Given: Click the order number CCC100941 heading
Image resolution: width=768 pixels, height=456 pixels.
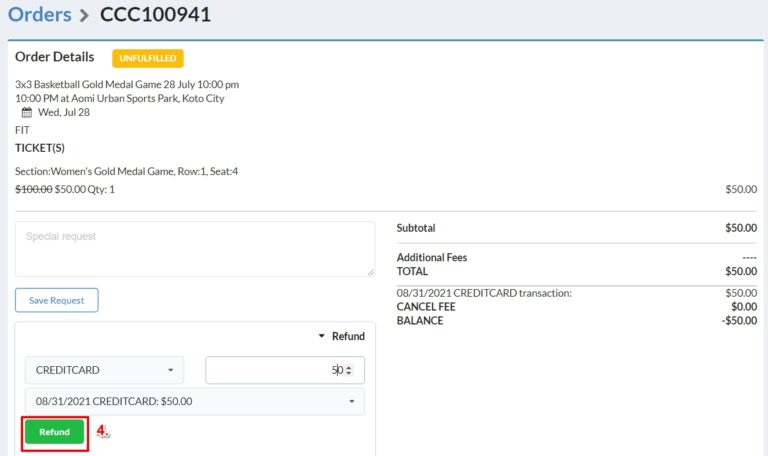Looking at the screenshot, I should [155, 15].
